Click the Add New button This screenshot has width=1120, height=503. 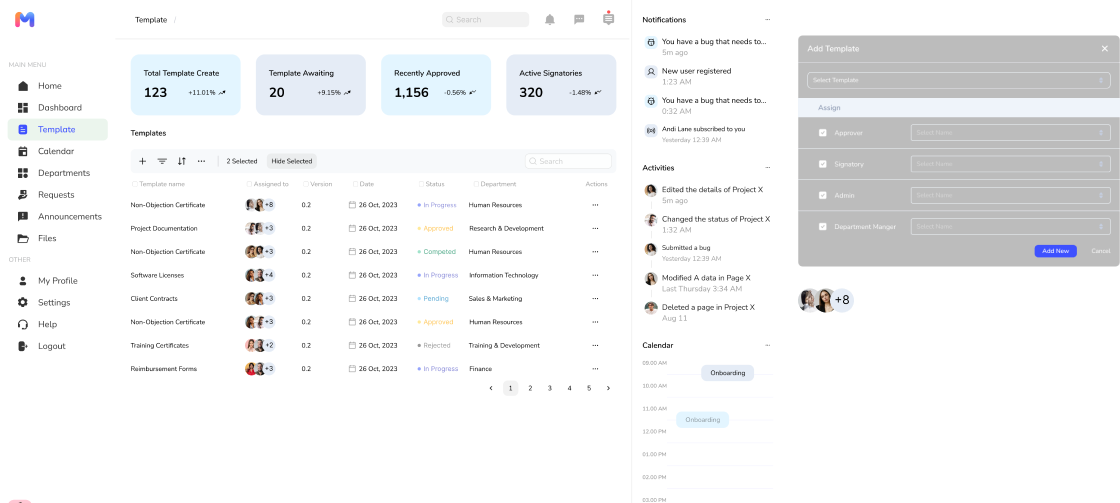click(1055, 251)
